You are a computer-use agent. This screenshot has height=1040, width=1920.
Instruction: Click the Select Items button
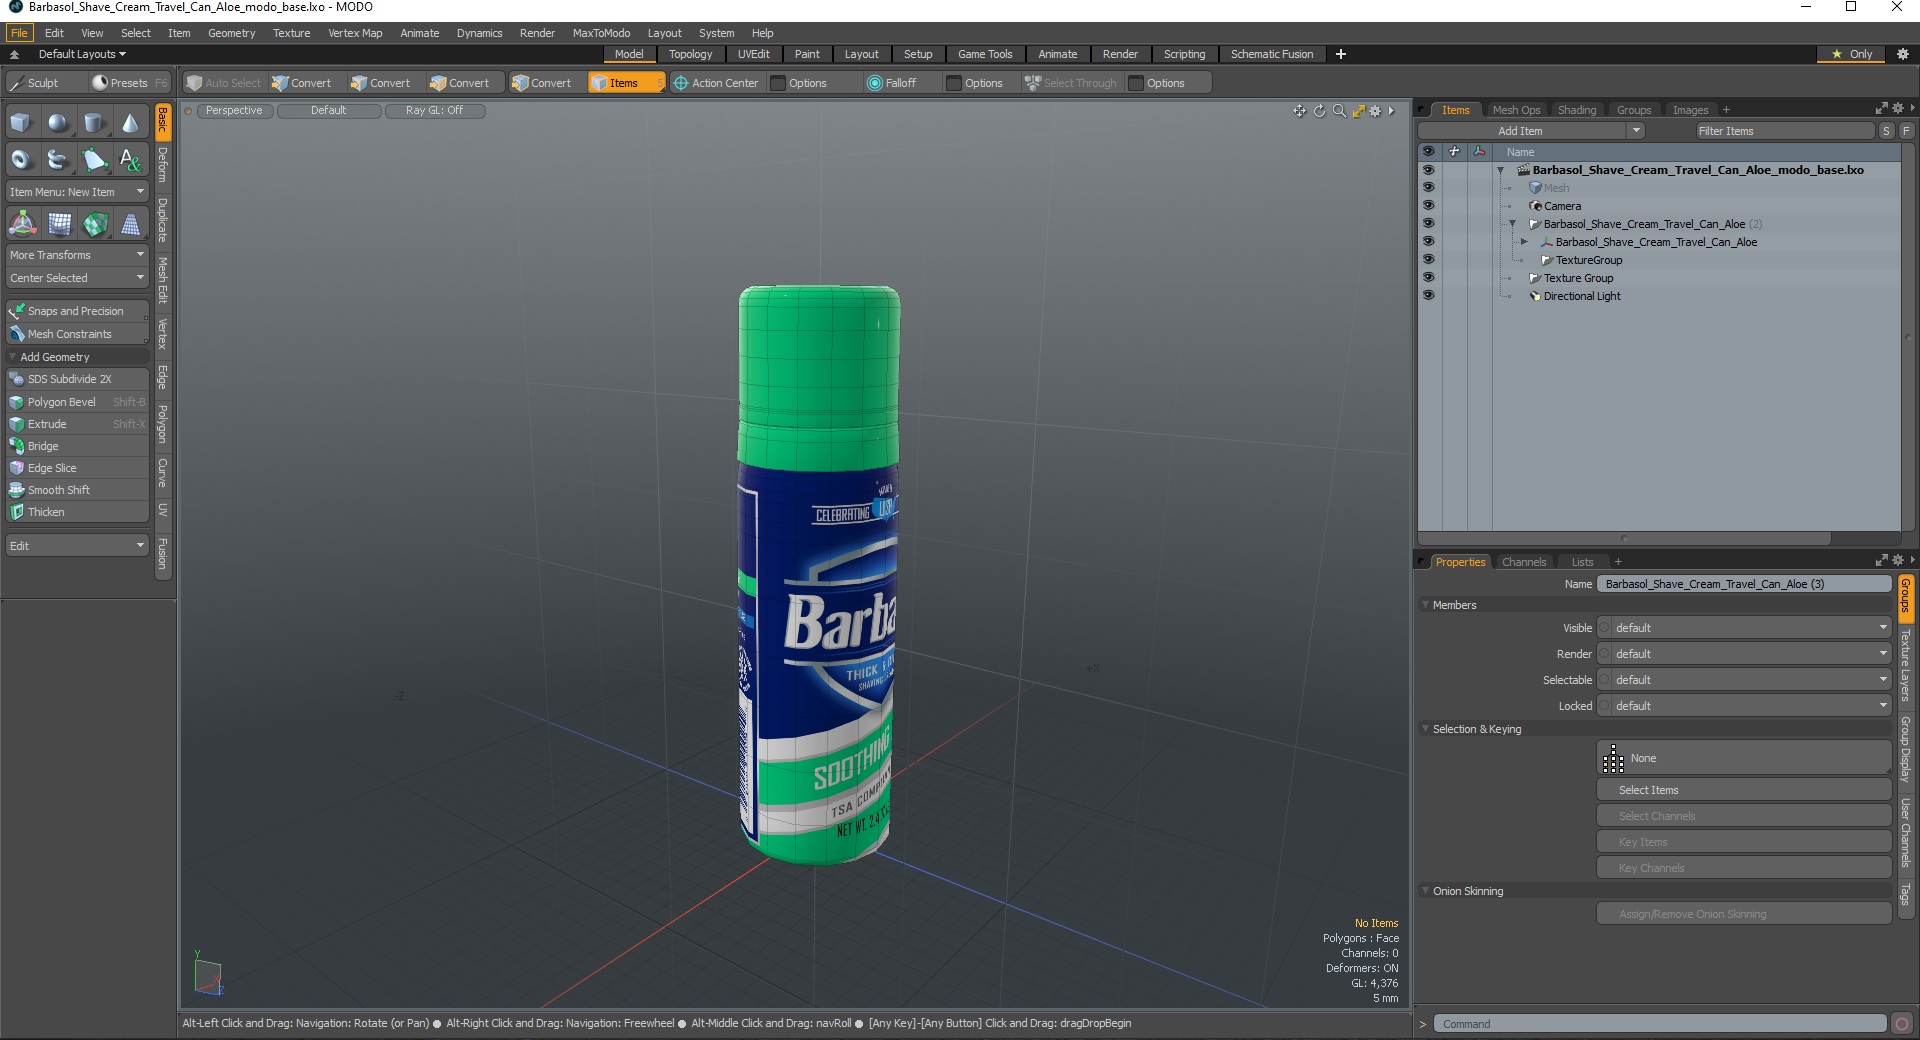pos(1744,790)
